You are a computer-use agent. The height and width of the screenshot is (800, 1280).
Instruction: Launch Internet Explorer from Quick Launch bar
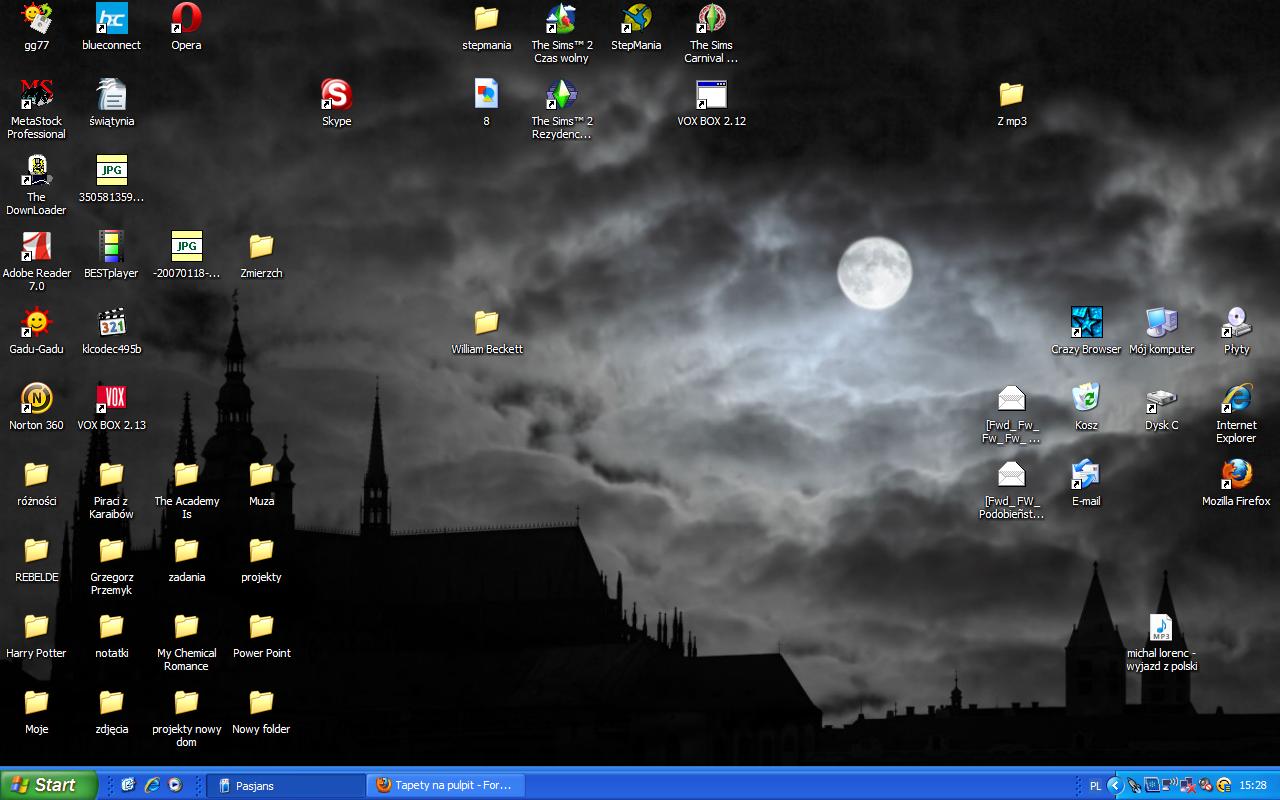pyautogui.click(x=152, y=785)
